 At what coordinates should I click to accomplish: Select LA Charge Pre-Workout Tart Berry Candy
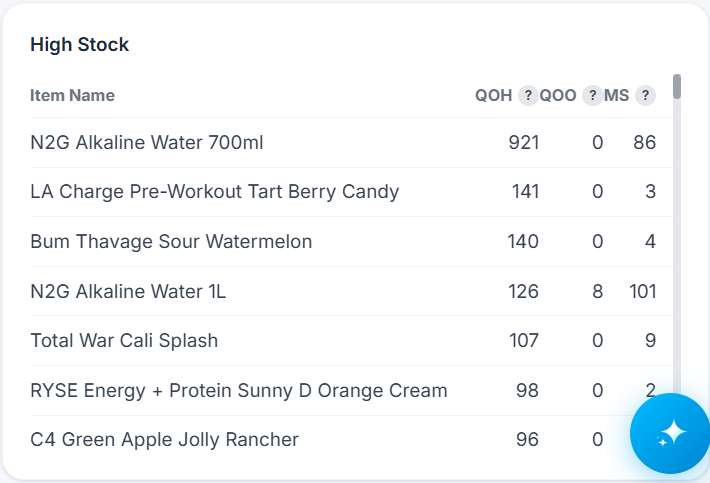(x=351, y=192)
